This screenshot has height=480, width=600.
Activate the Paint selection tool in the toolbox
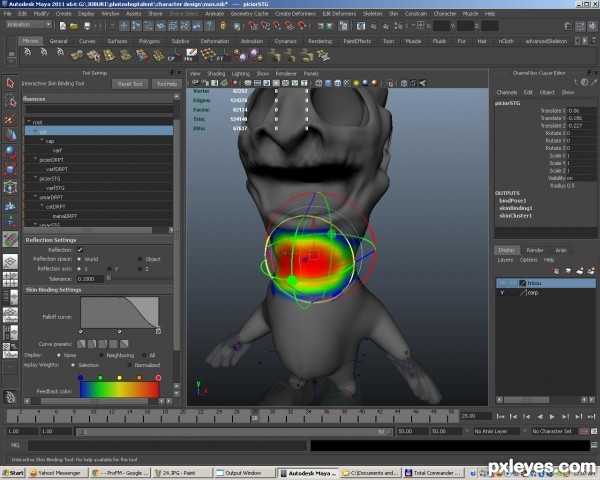10,118
